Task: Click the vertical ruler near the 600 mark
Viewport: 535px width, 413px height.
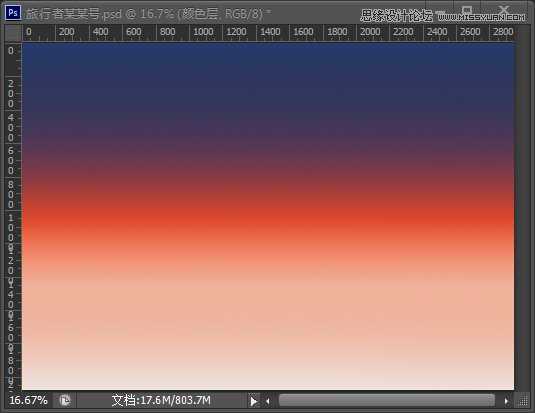Action: pos(11,161)
